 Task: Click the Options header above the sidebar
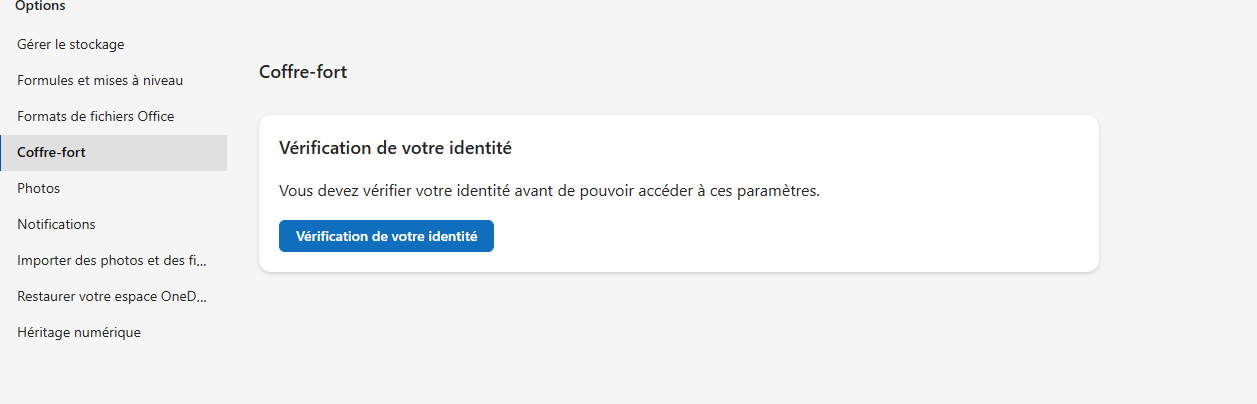40,6
